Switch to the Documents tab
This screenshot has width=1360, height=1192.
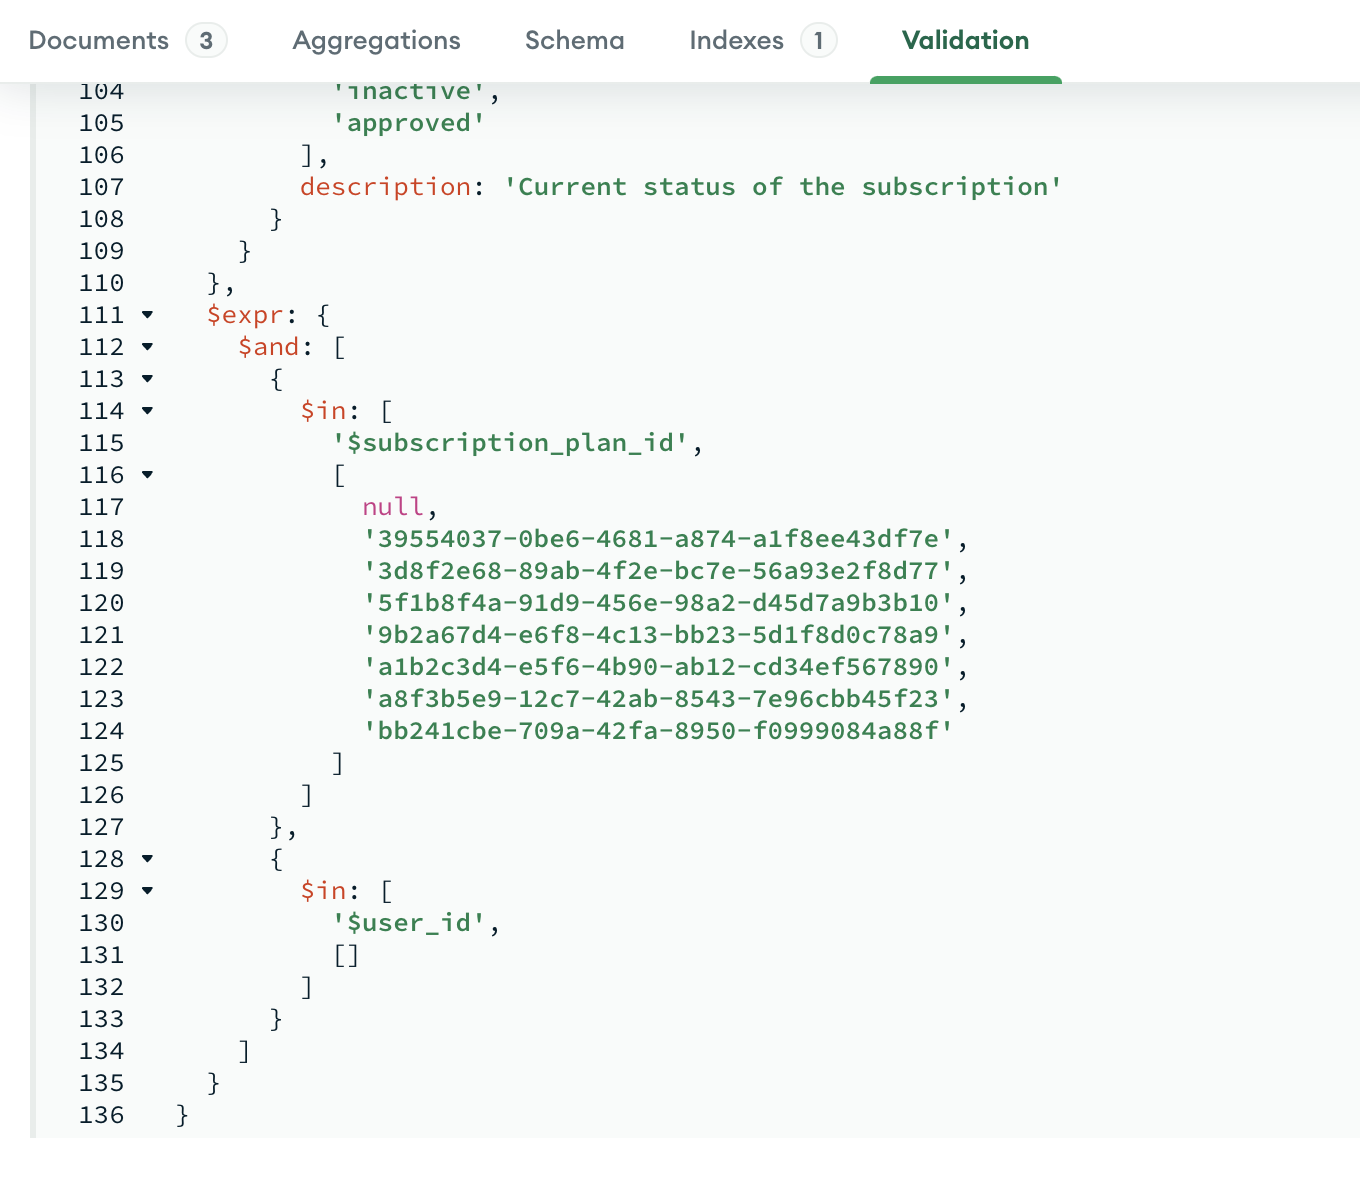point(99,41)
